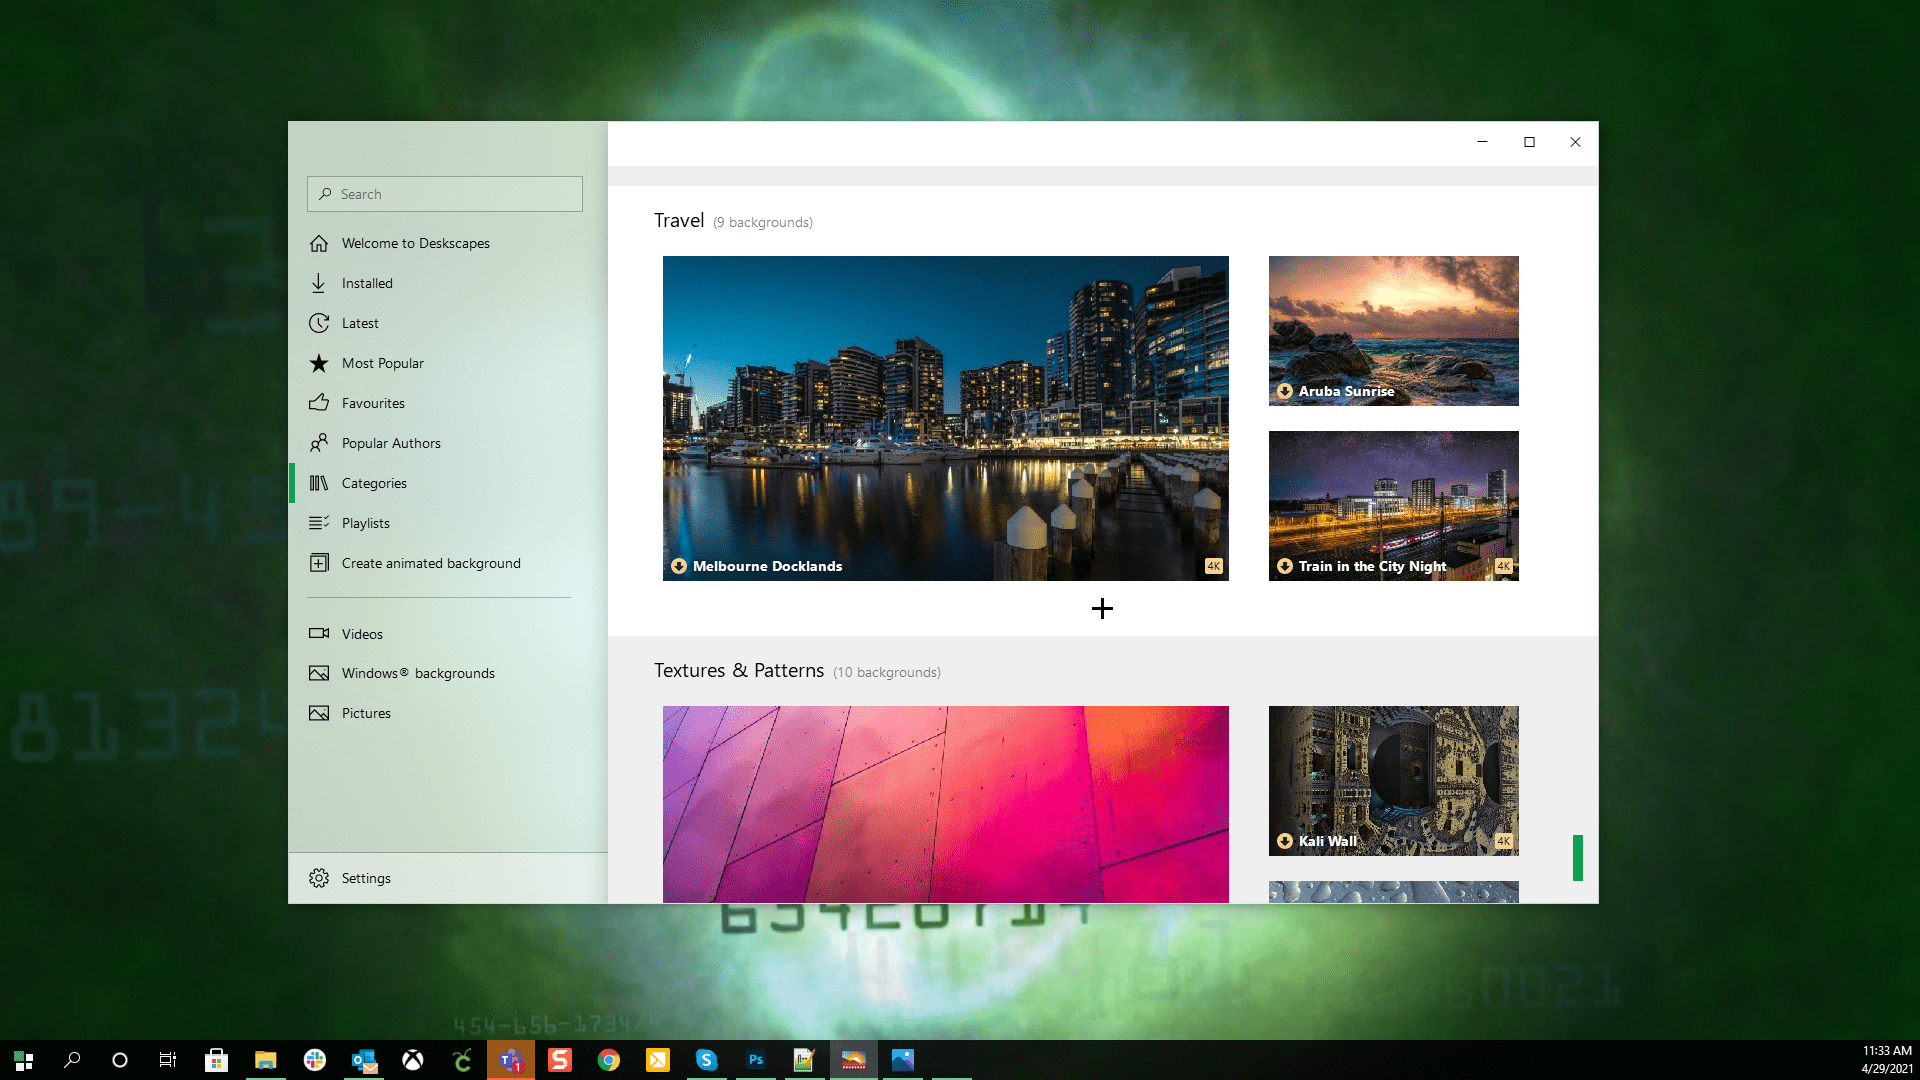Click the plus button to load more
Screen dimensions: 1920x1080
[1101, 608]
